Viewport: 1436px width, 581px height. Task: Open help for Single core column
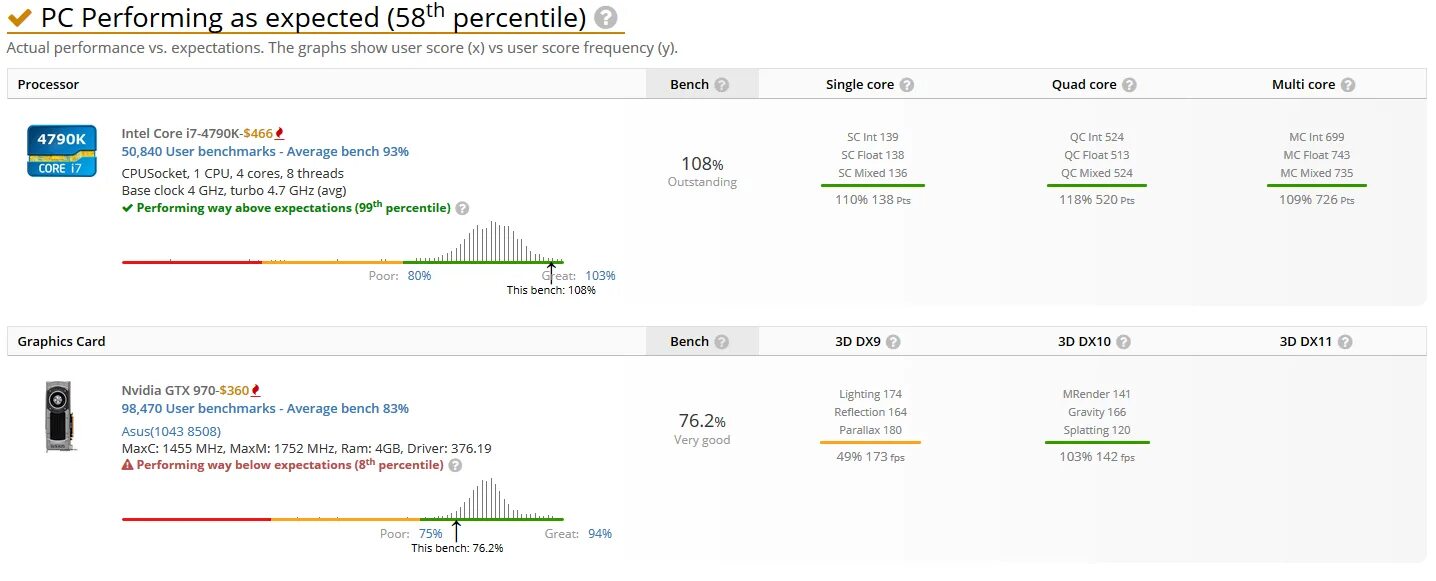coord(906,85)
